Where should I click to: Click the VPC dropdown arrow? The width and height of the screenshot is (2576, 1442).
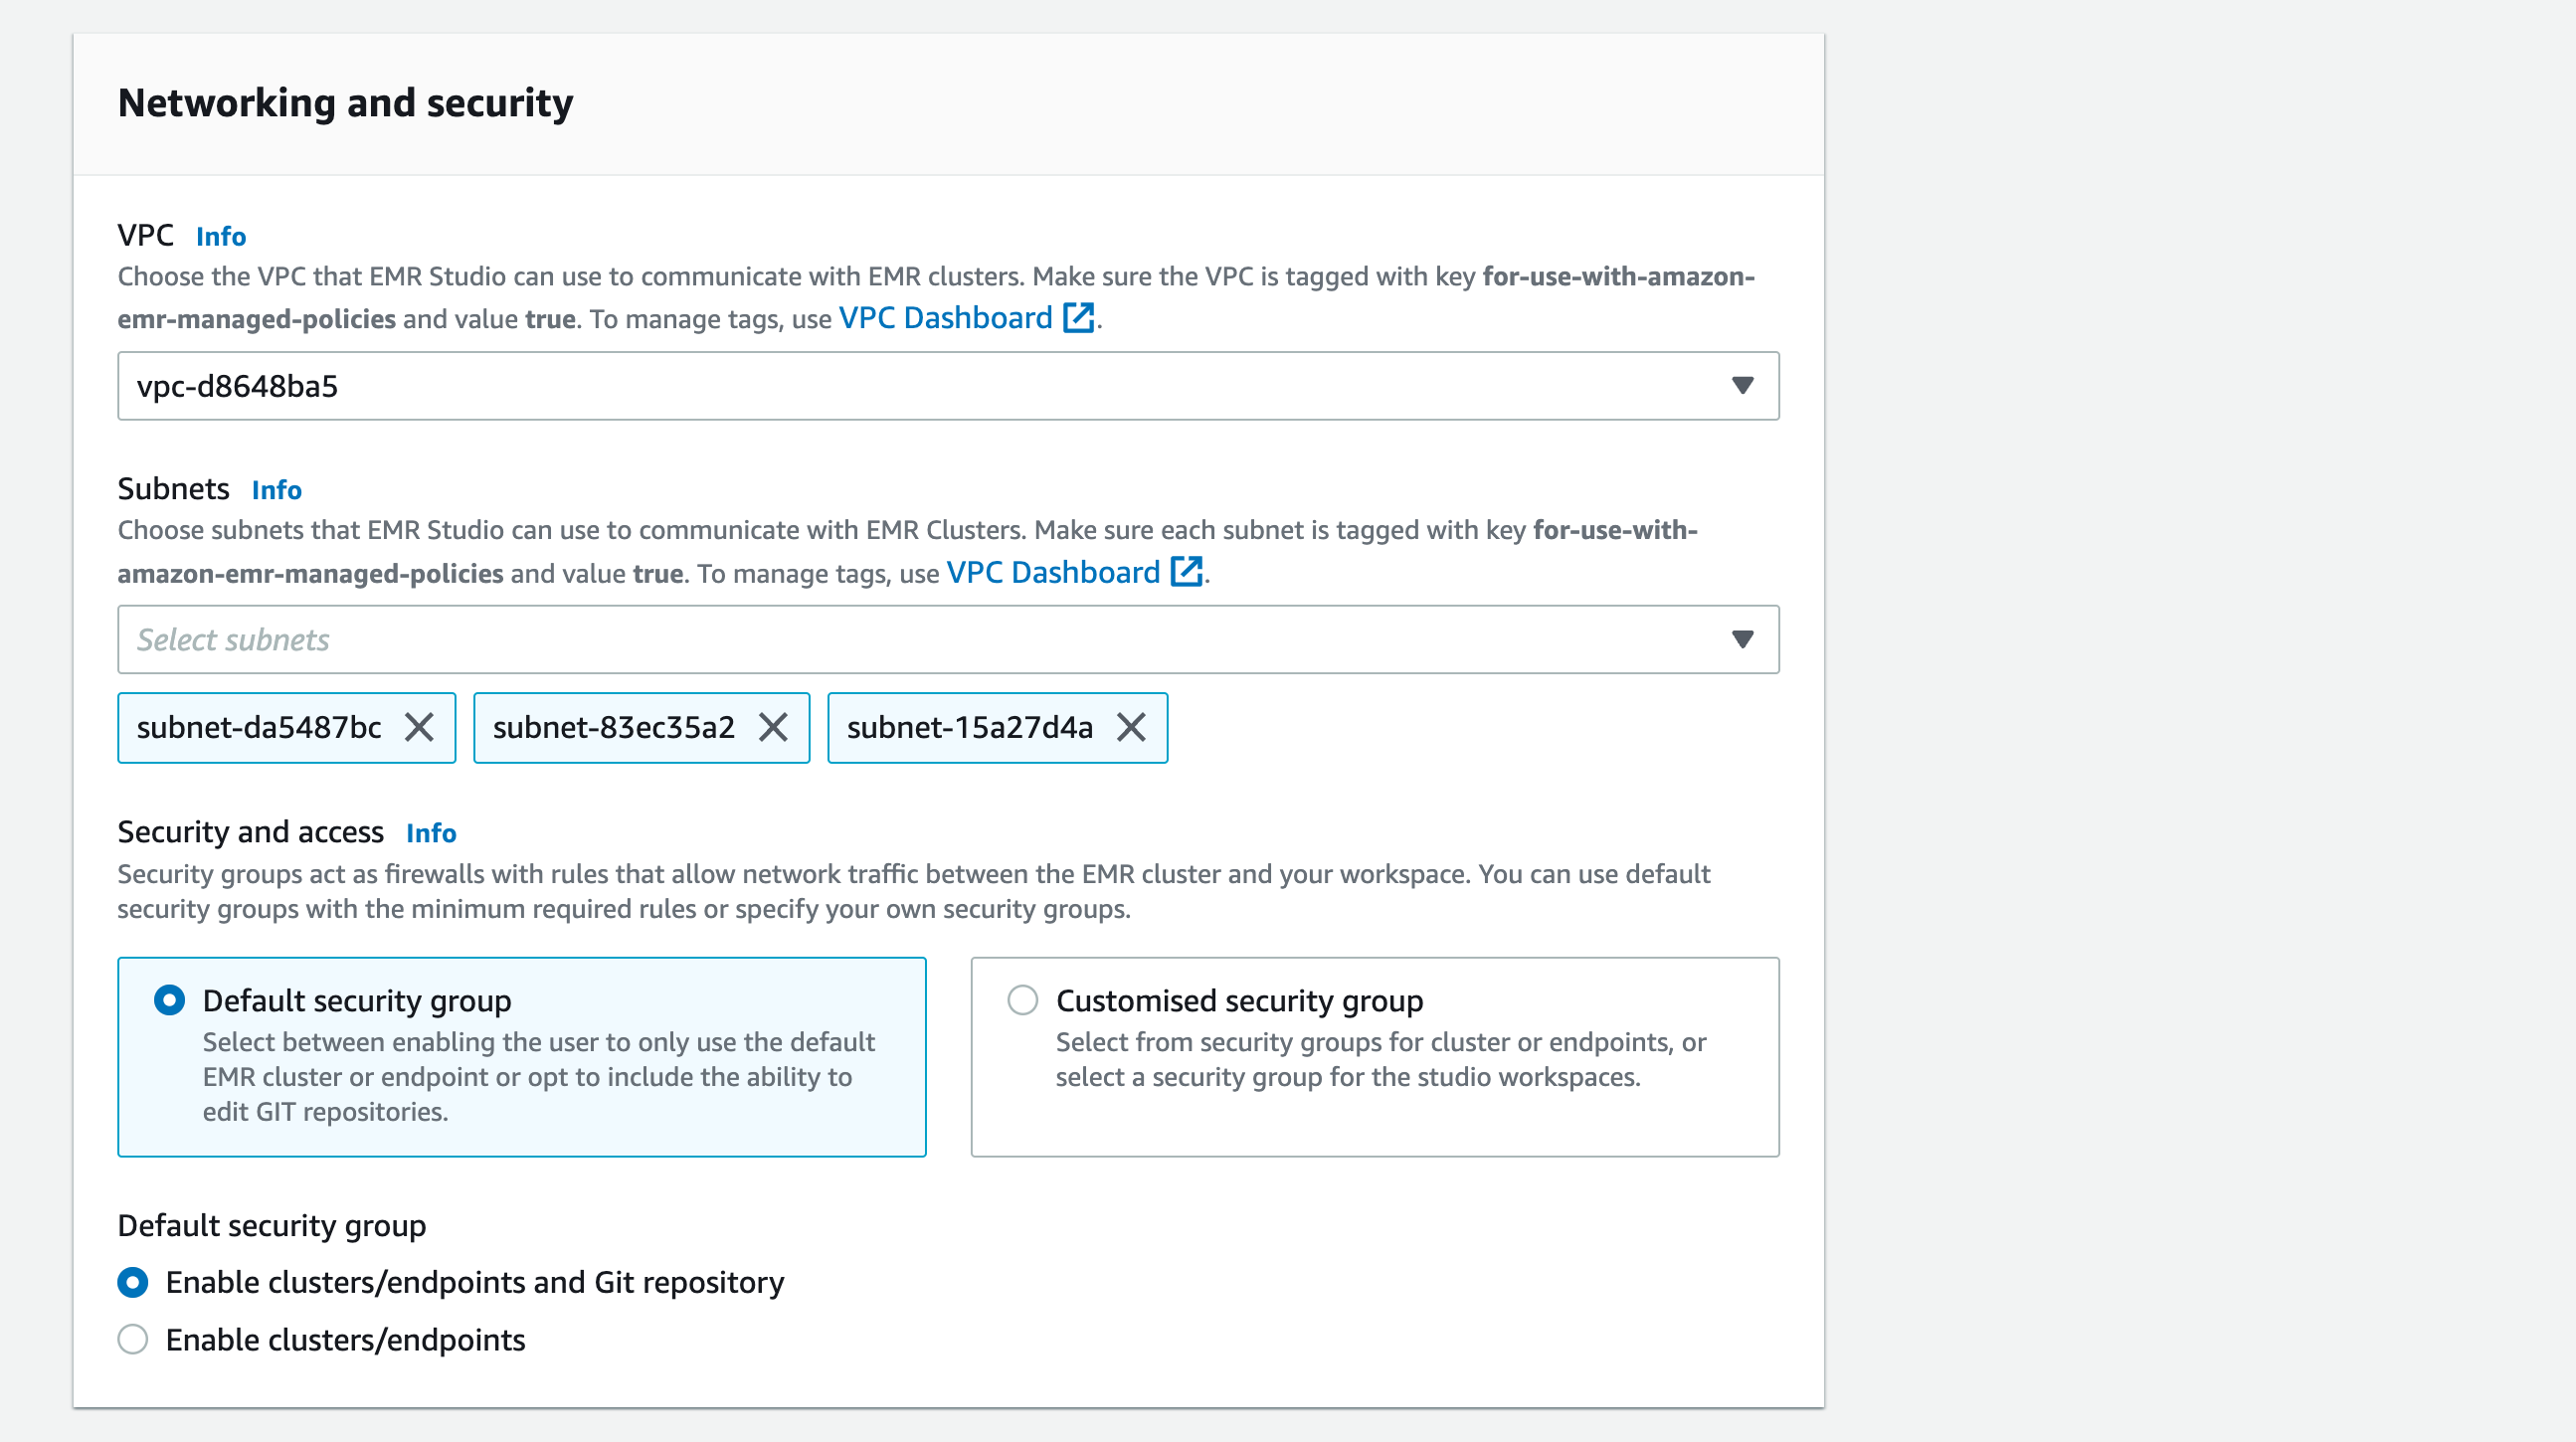tap(1742, 385)
